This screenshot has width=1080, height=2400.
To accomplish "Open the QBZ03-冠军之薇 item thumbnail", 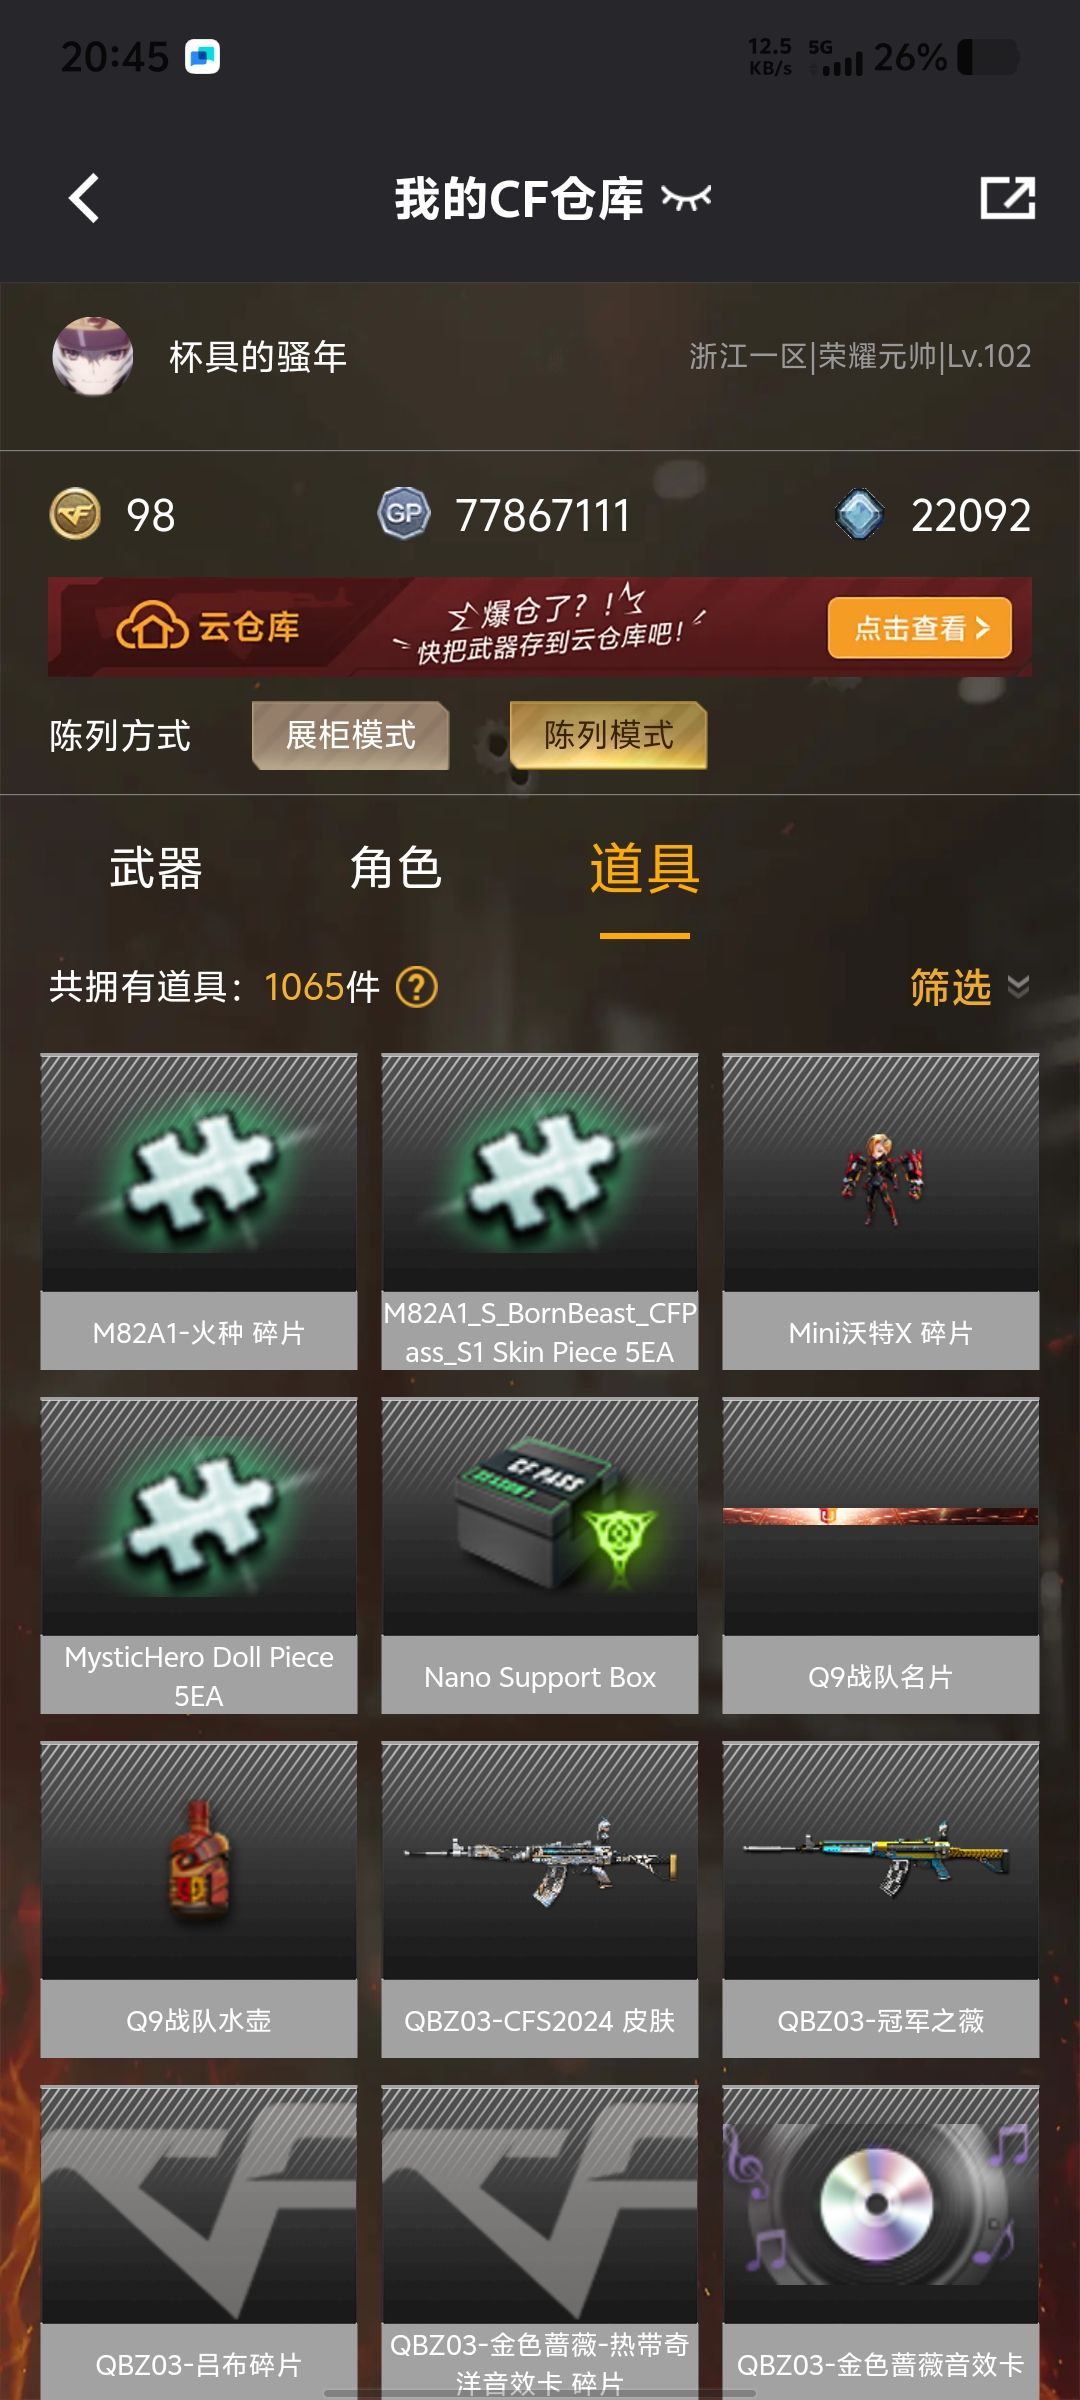I will 881,1860.
